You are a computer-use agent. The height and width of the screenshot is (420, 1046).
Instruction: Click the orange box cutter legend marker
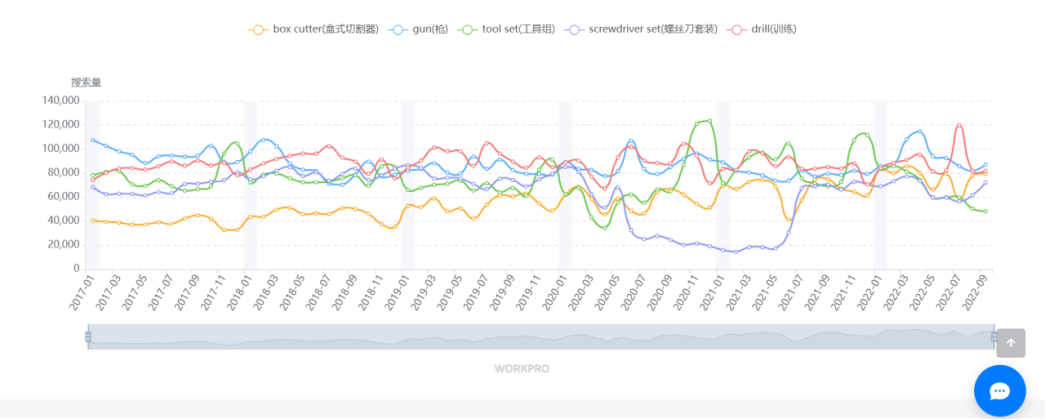coord(258,29)
